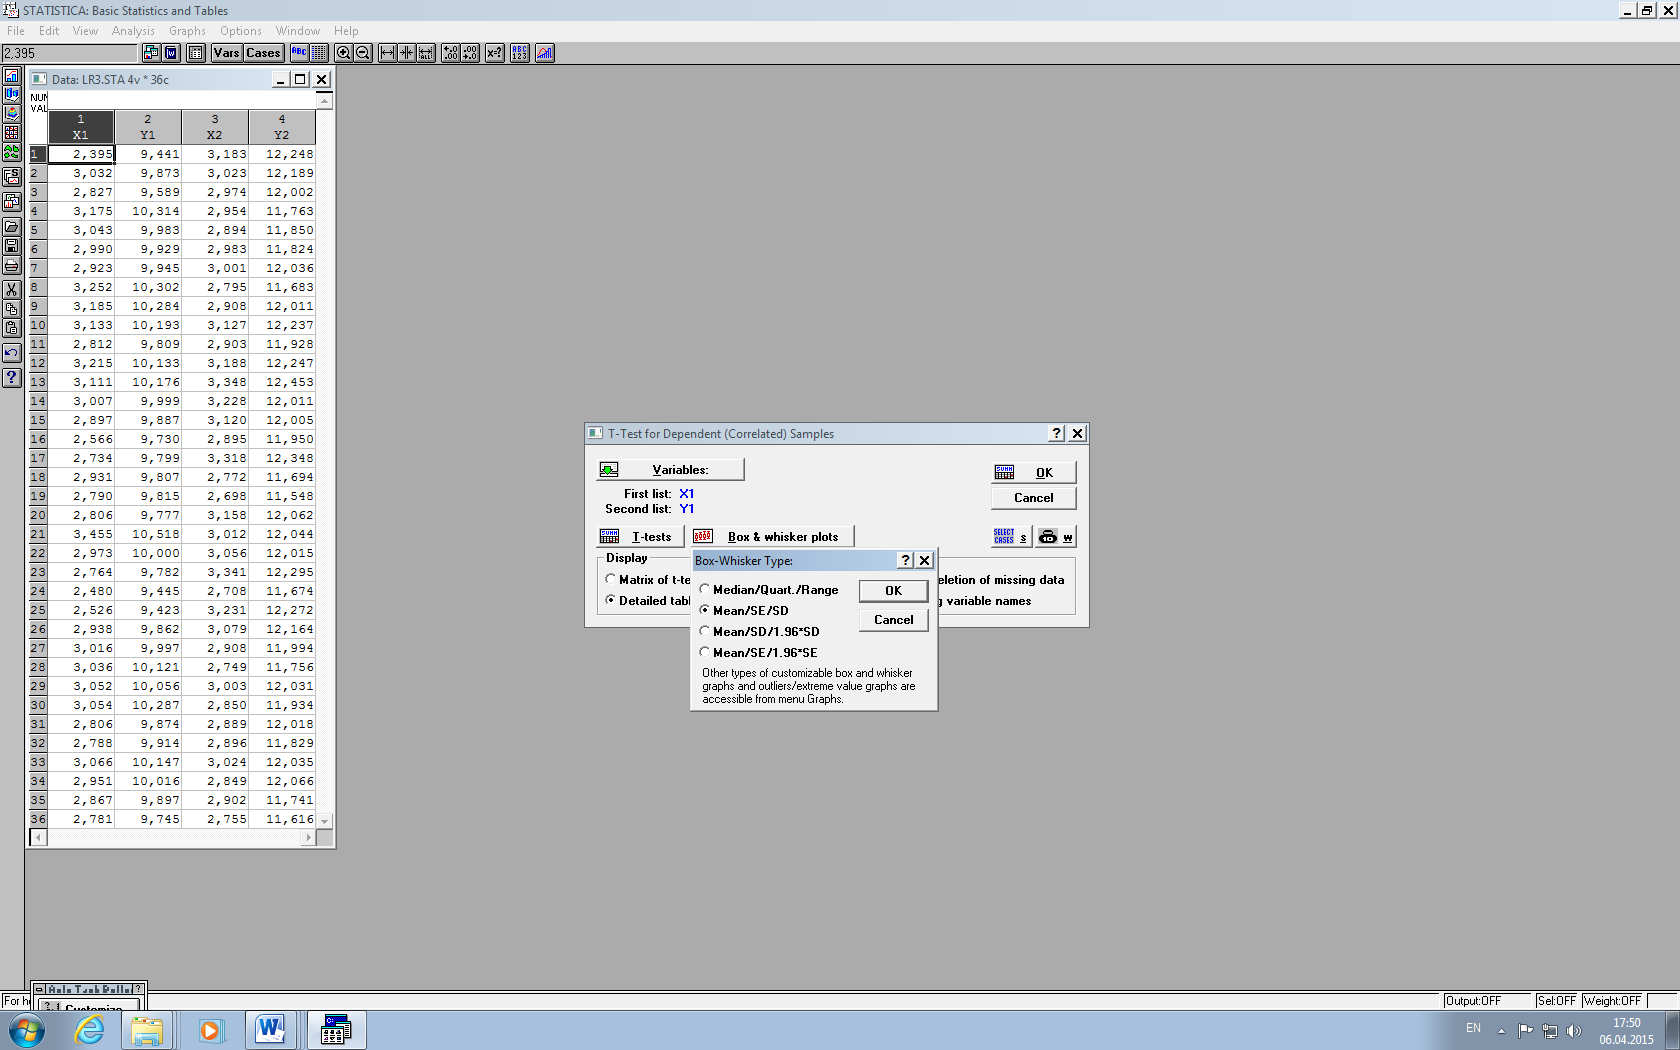
Task: Click the EN language indicator in tray
Action: (x=1473, y=1028)
